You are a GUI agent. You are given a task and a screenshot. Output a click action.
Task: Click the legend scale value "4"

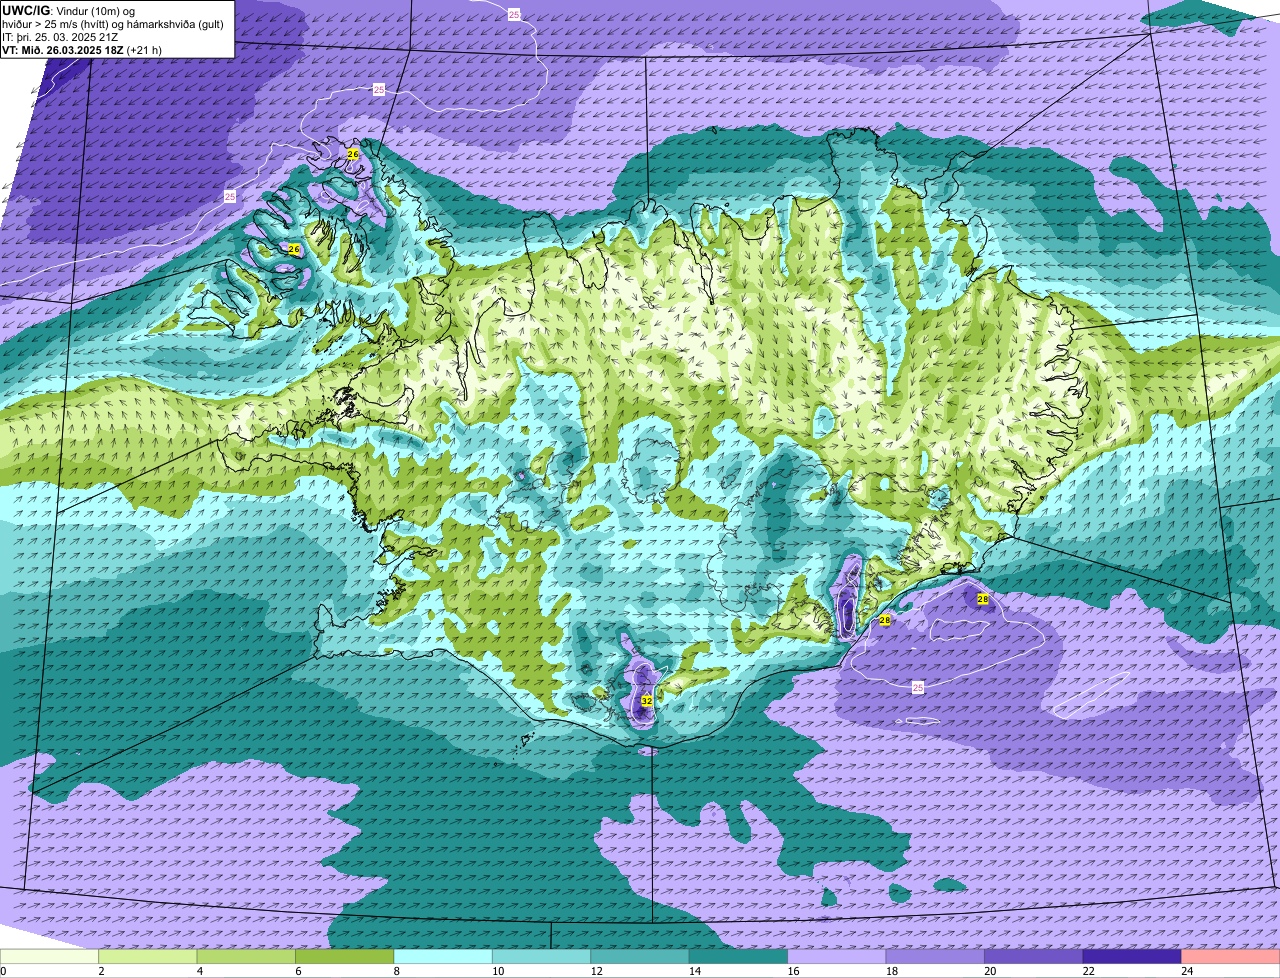pyautogui.click(x=200, y=970)
